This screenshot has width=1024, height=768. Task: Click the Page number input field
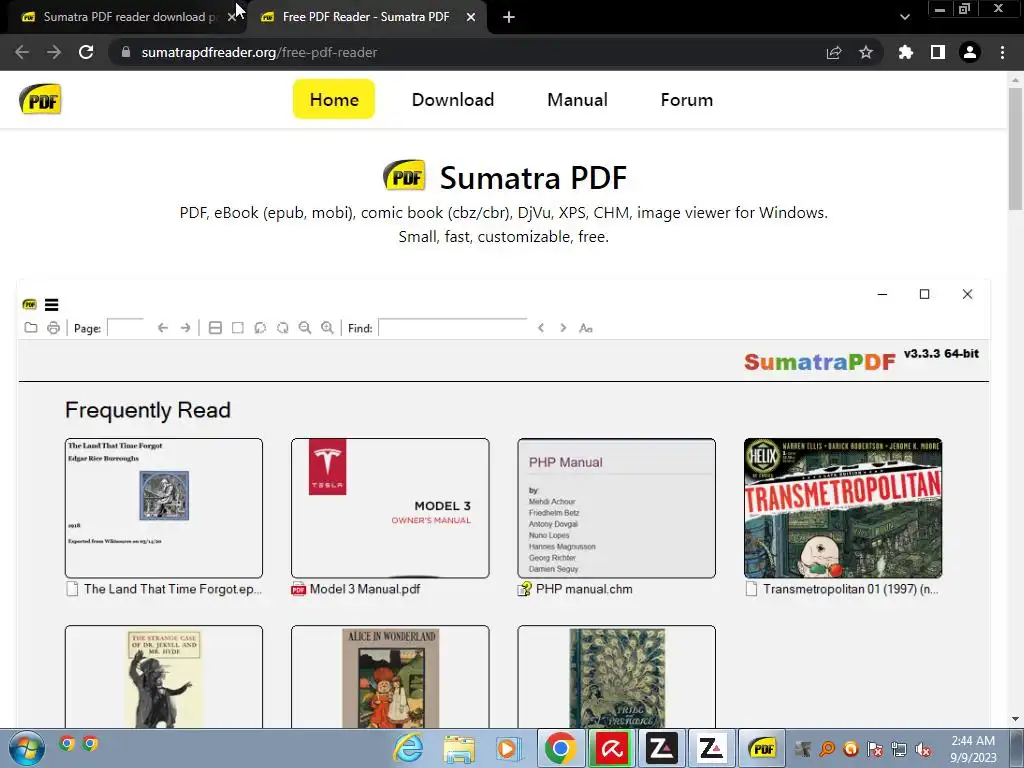[x=125, y=327]
